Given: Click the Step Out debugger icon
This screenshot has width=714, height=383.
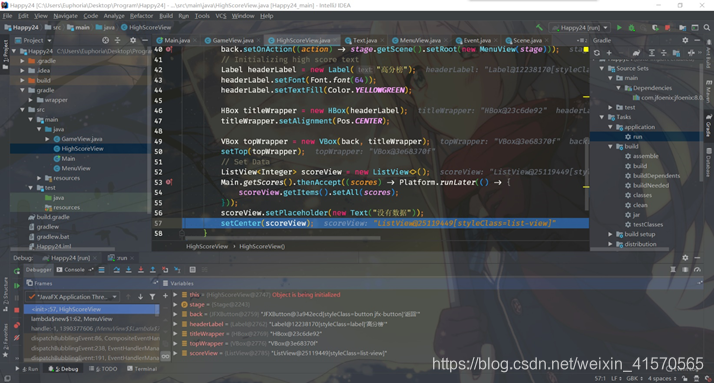Looking at the screenshot, I should [153, 270].
